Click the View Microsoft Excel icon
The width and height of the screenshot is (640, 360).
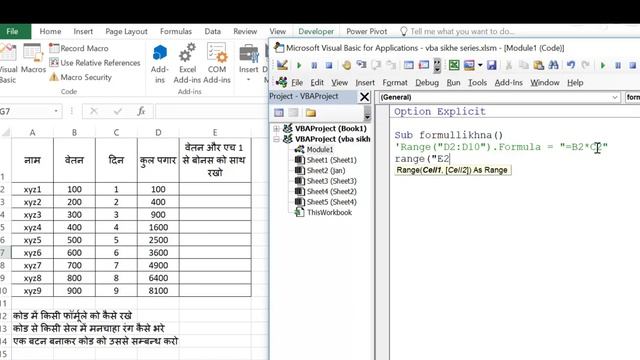454,65
